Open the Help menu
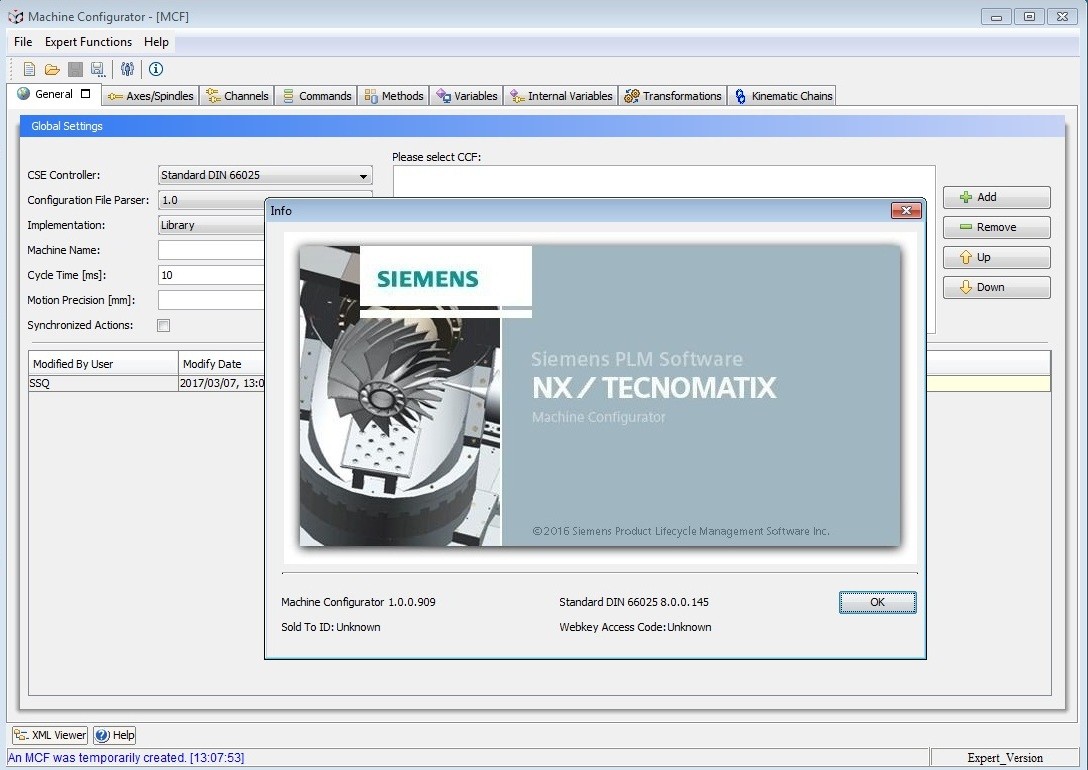Image resolution: width=1088 pixels, height=770 pixels. click(156, 42)
